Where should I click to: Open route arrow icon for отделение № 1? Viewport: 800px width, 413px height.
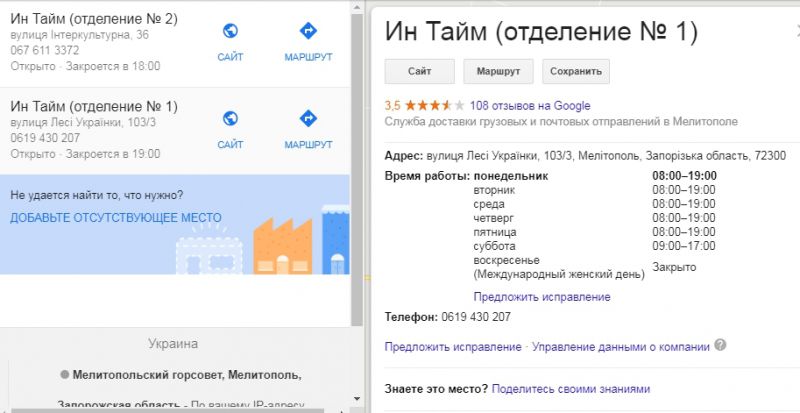click(308, 118)
